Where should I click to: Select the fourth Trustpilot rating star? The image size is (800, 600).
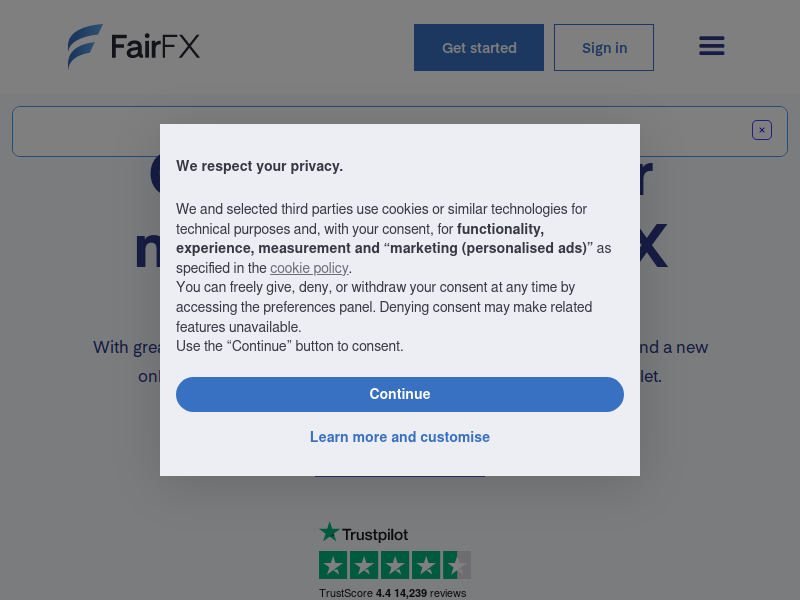426,565
